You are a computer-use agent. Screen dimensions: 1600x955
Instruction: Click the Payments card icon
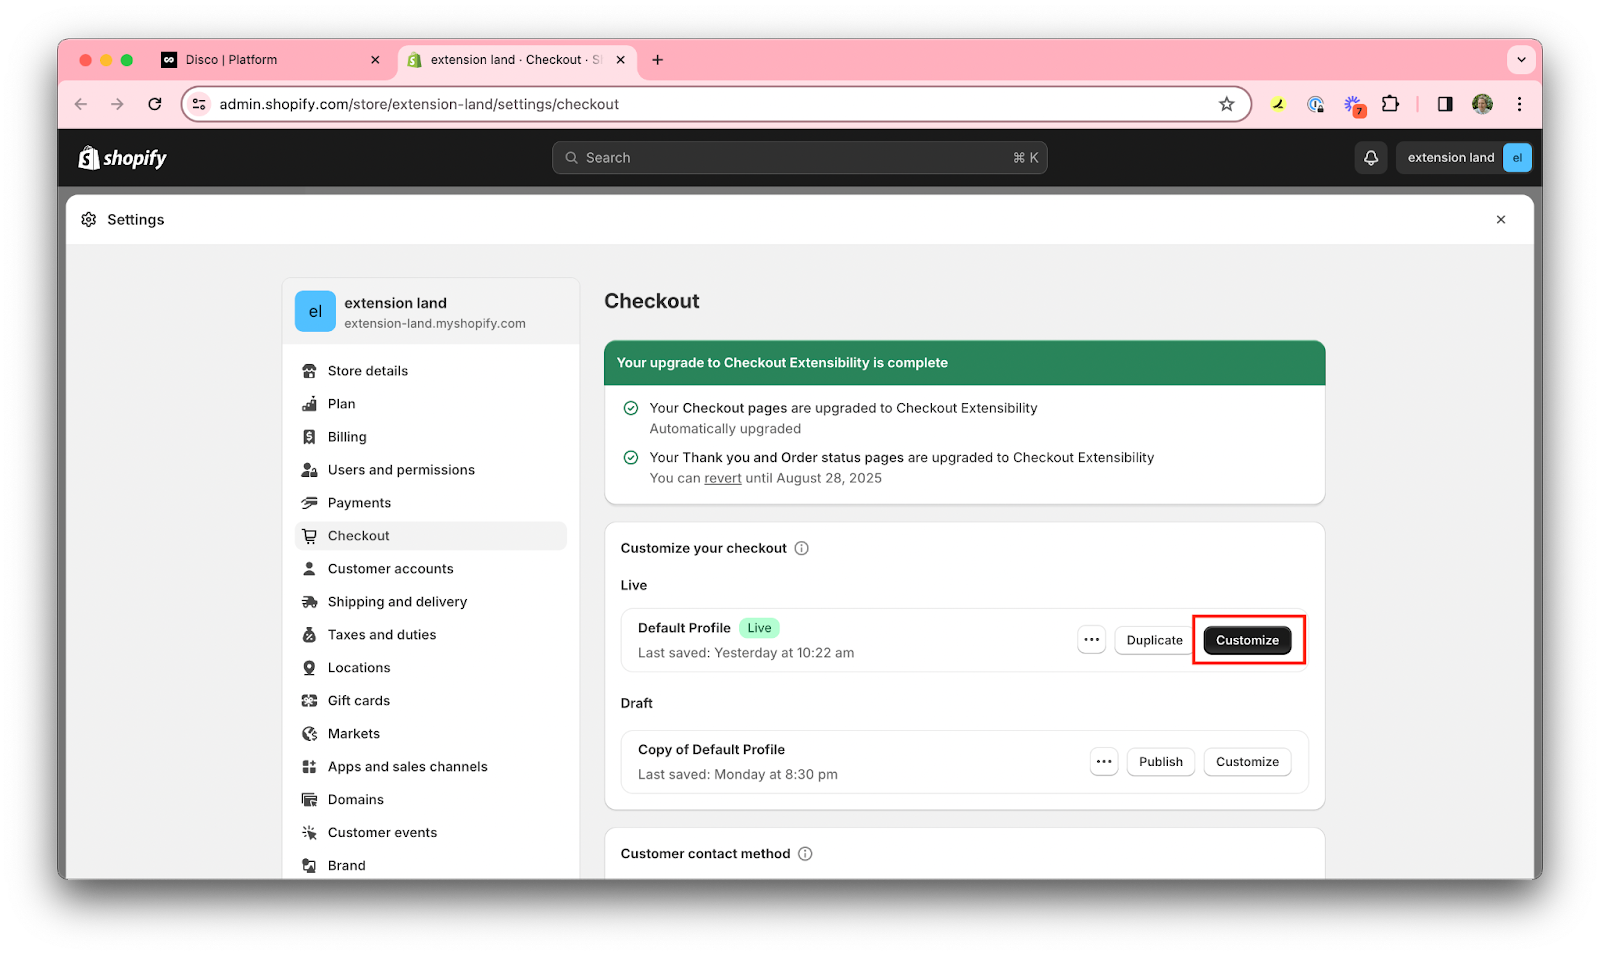tap(310, 503)
